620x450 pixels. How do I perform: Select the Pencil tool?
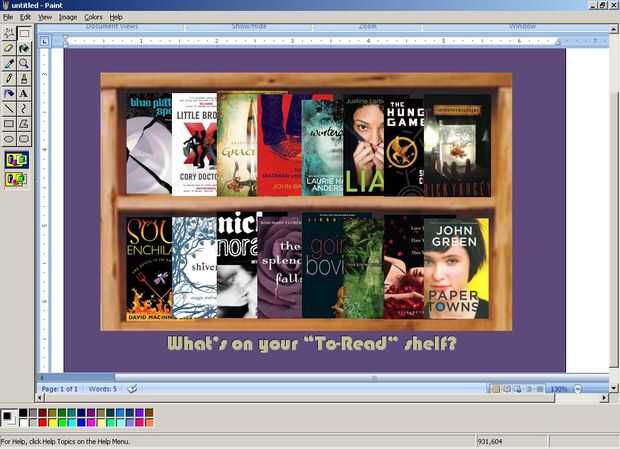9,78
